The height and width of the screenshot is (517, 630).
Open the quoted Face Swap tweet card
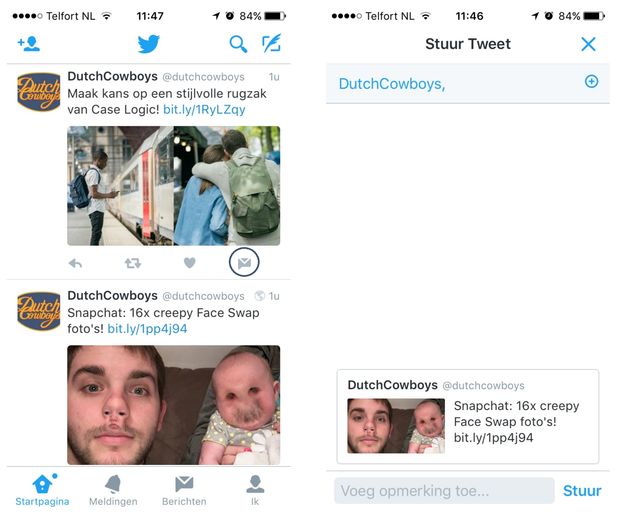tap(468, 417)
